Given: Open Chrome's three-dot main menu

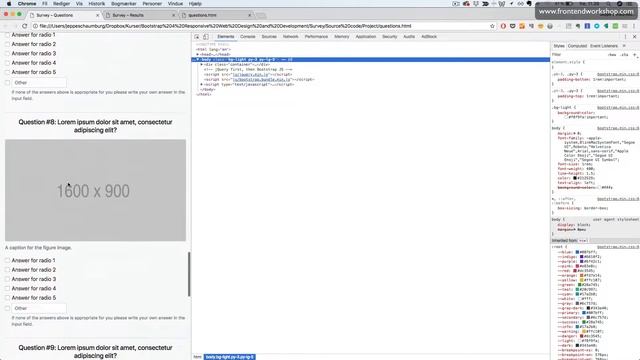Looking at the screenshot, I should [x=634, y=26].
